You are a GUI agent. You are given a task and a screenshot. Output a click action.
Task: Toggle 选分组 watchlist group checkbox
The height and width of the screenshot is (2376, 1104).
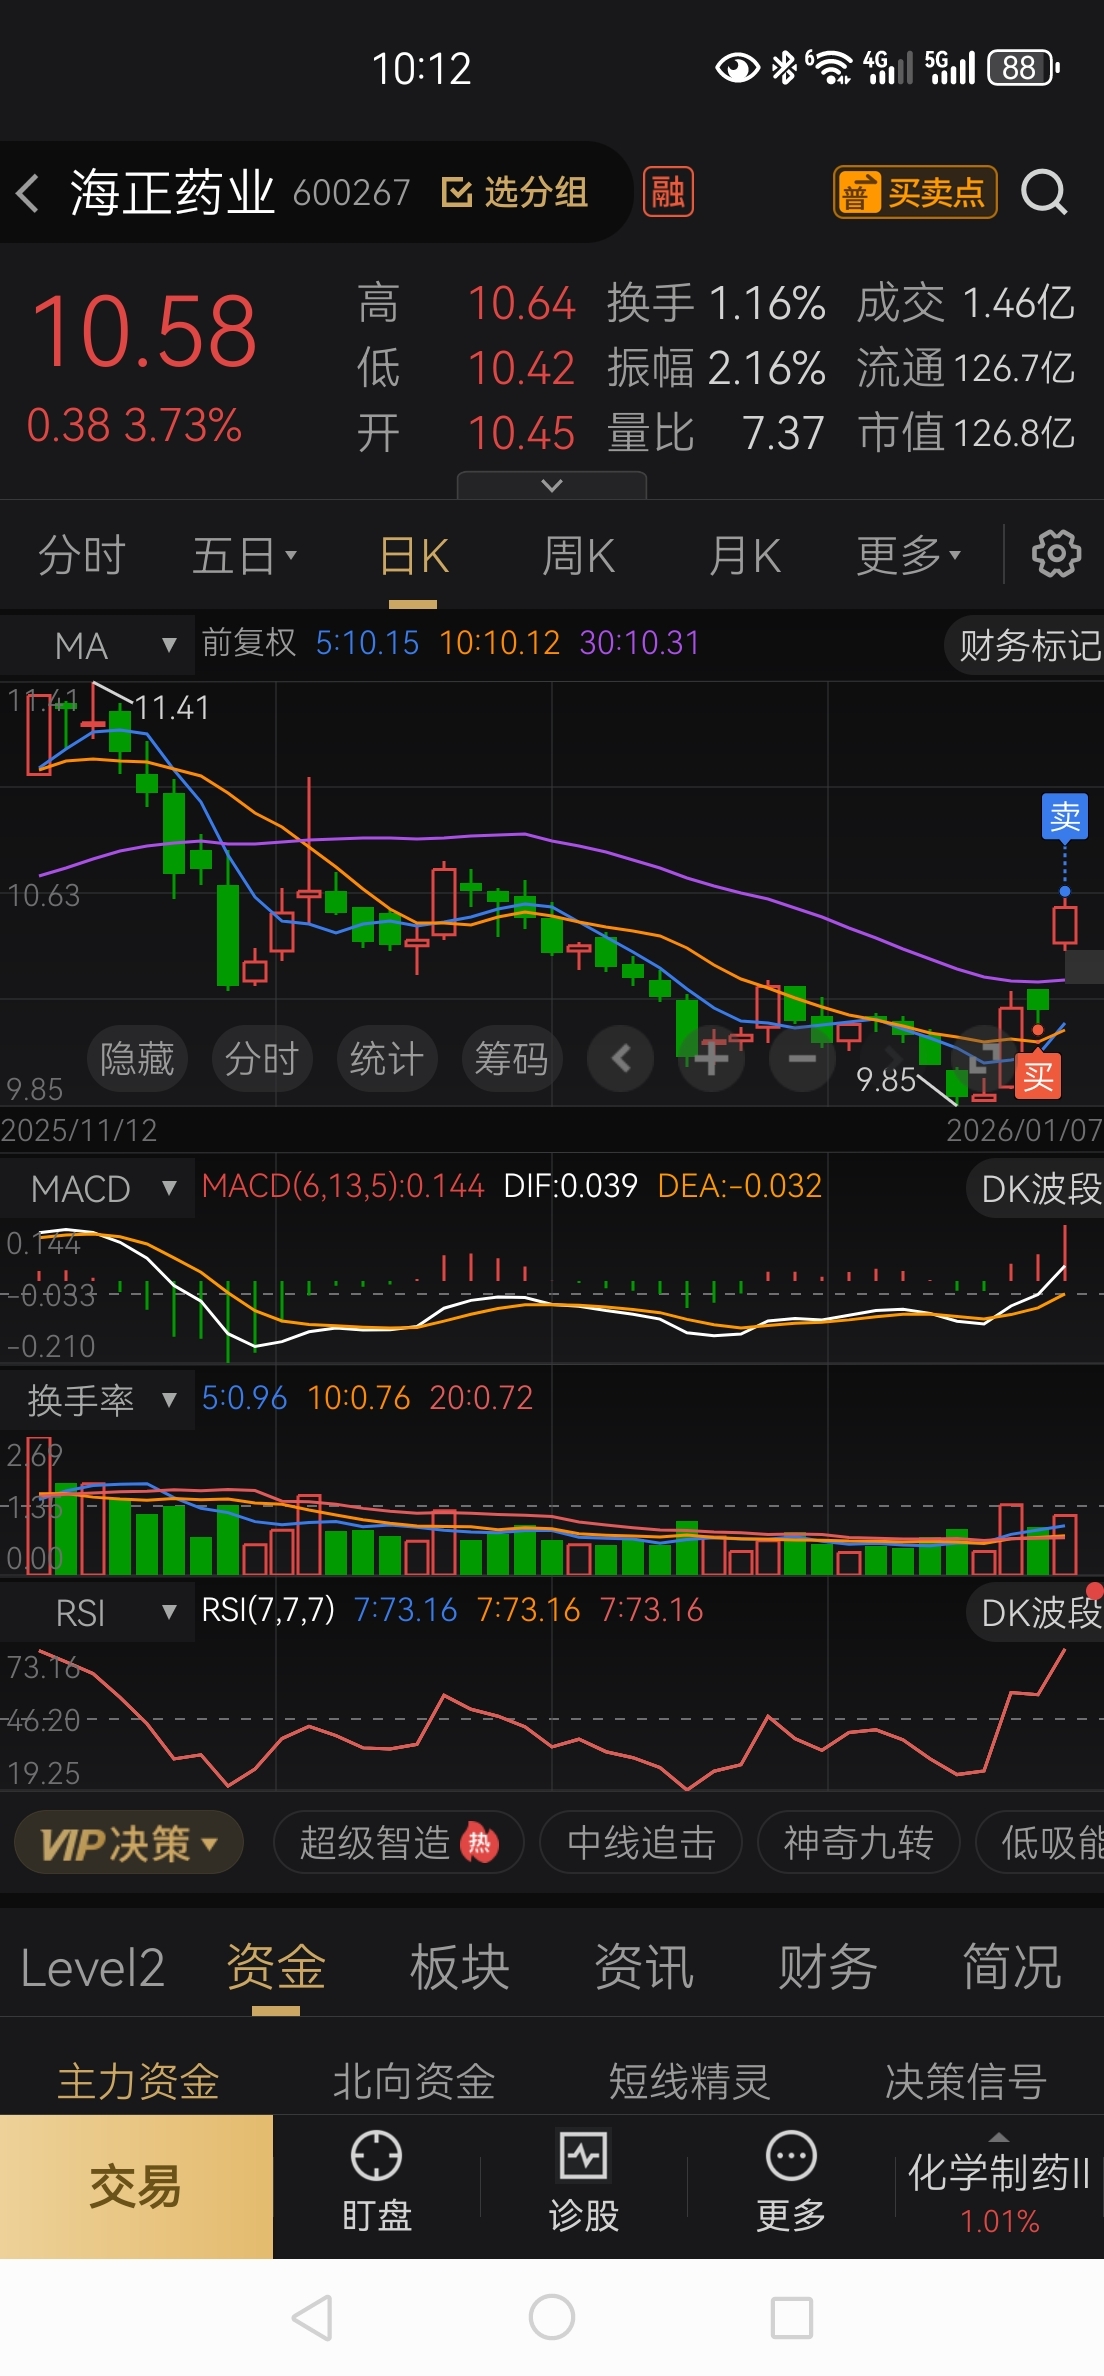point(515,192)
